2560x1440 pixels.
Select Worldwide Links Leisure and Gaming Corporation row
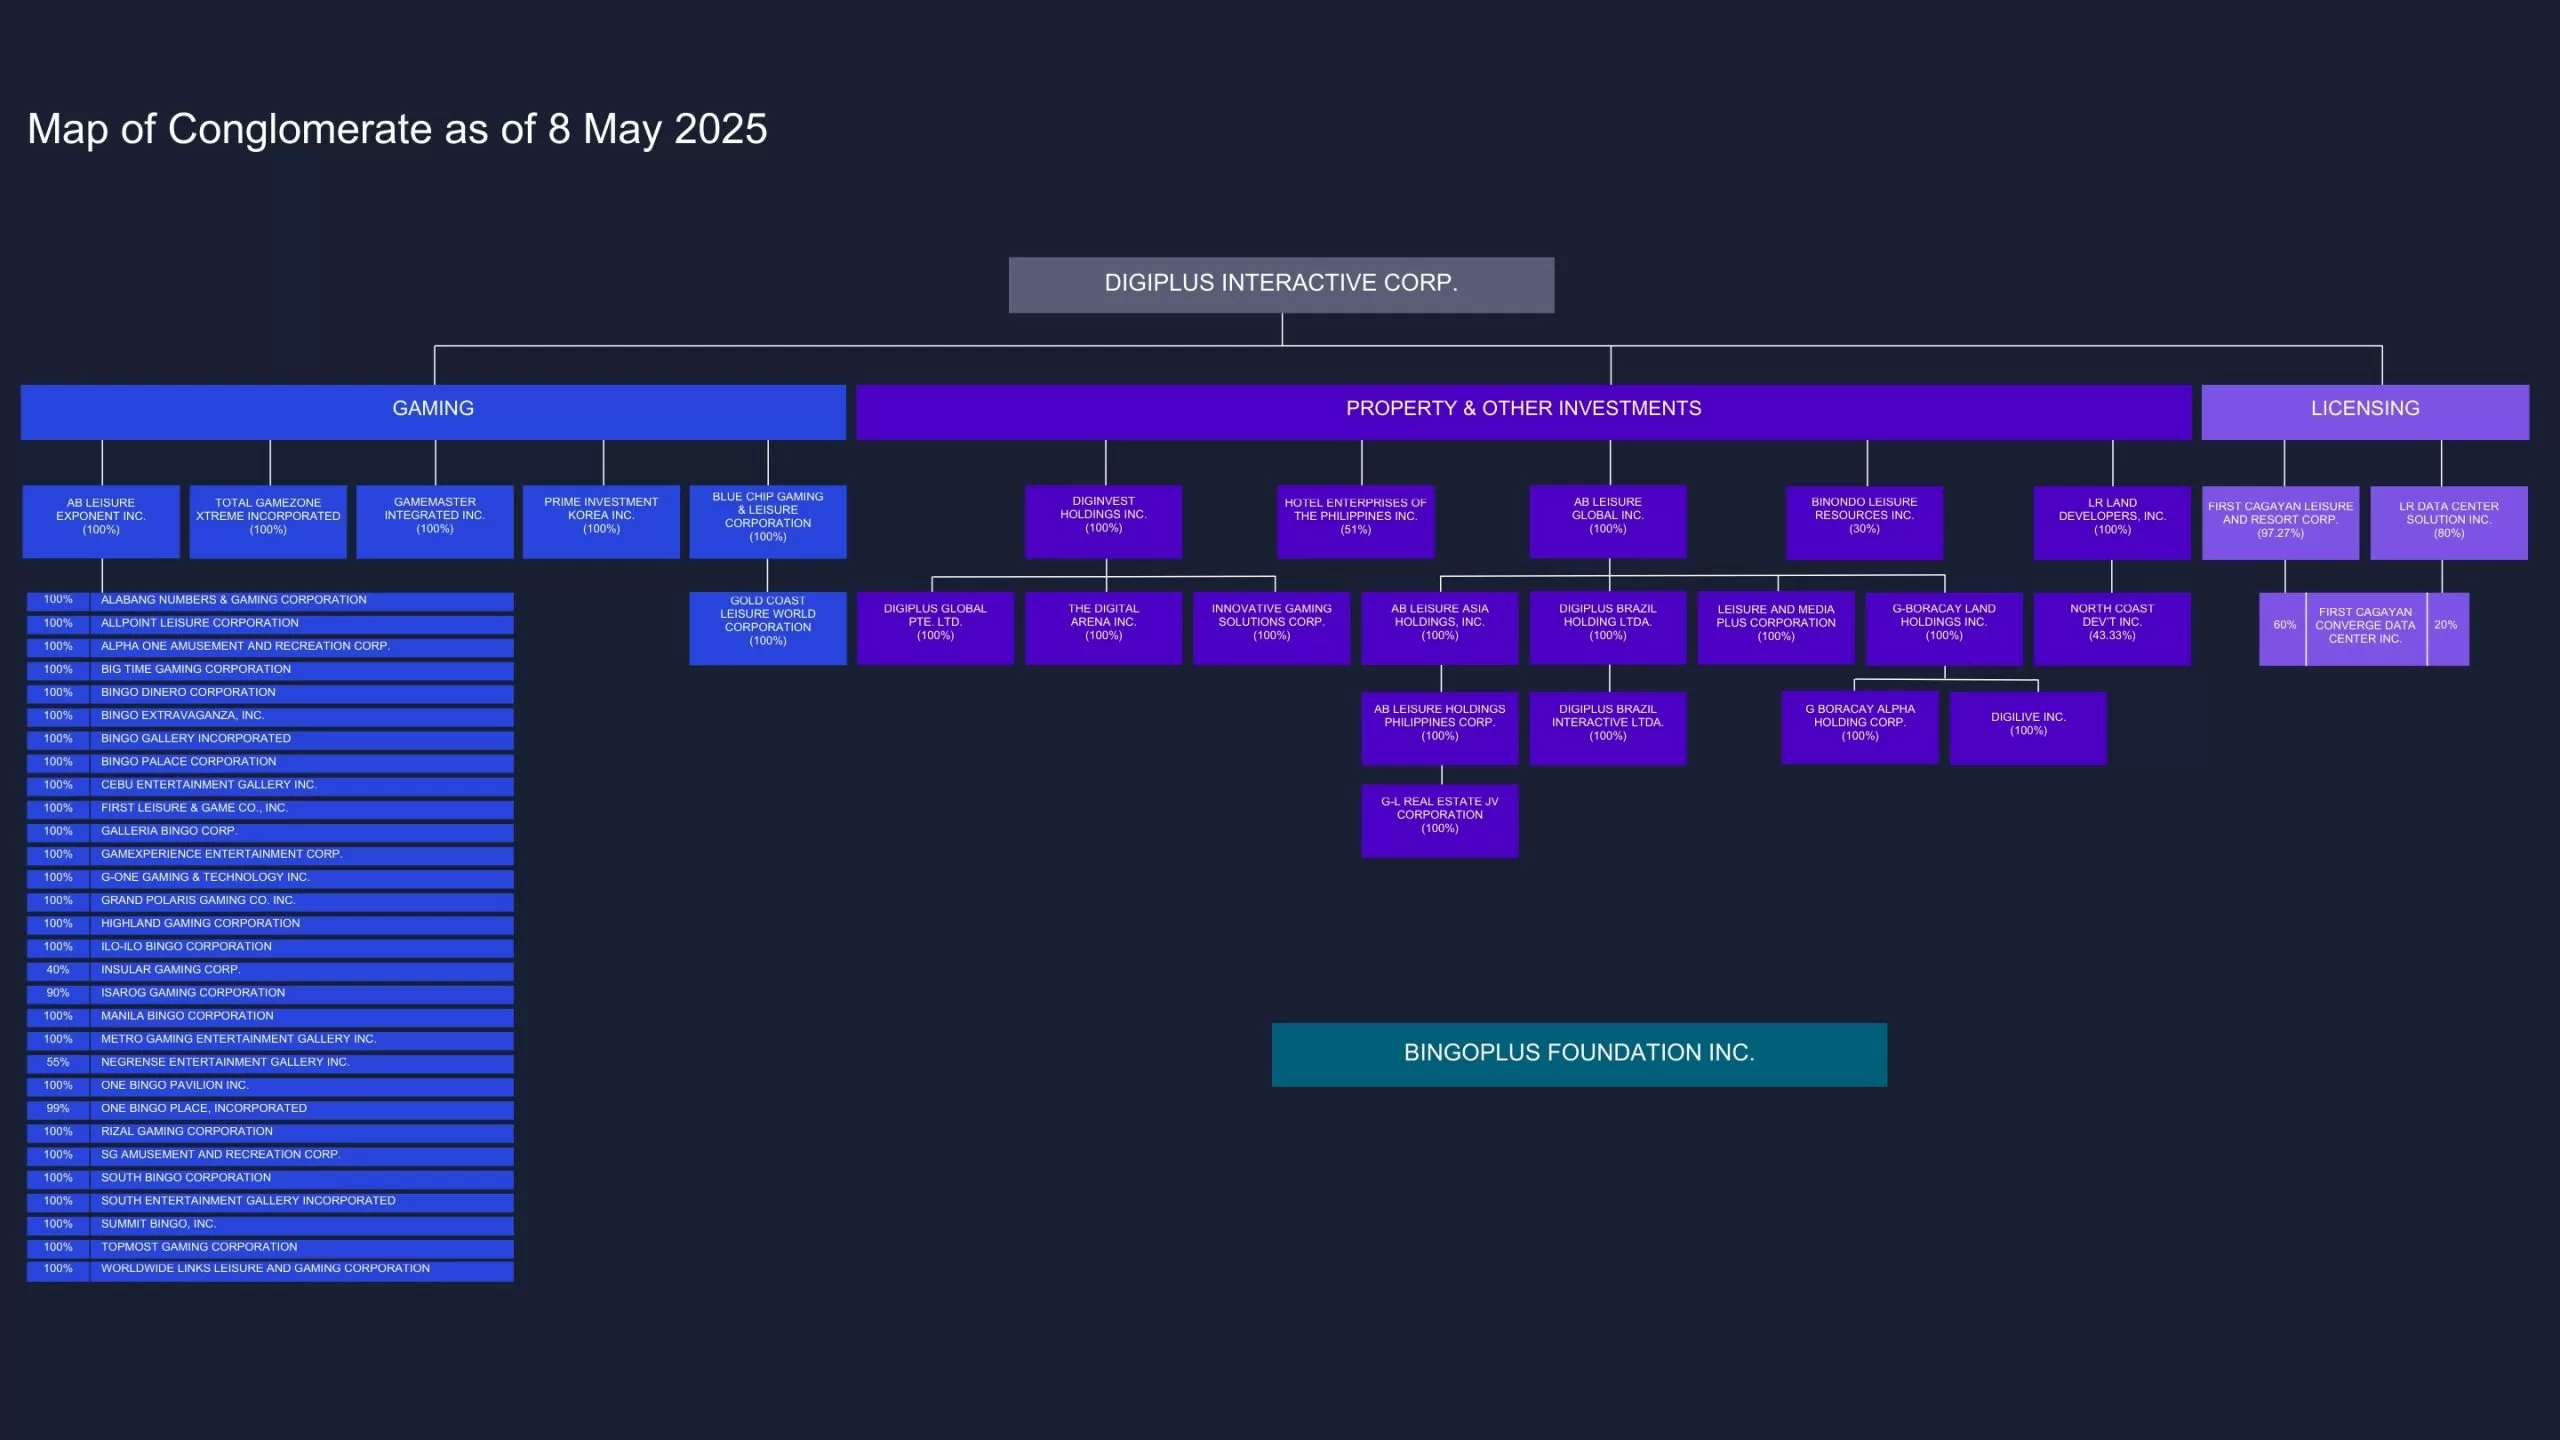click(270, 1271)
